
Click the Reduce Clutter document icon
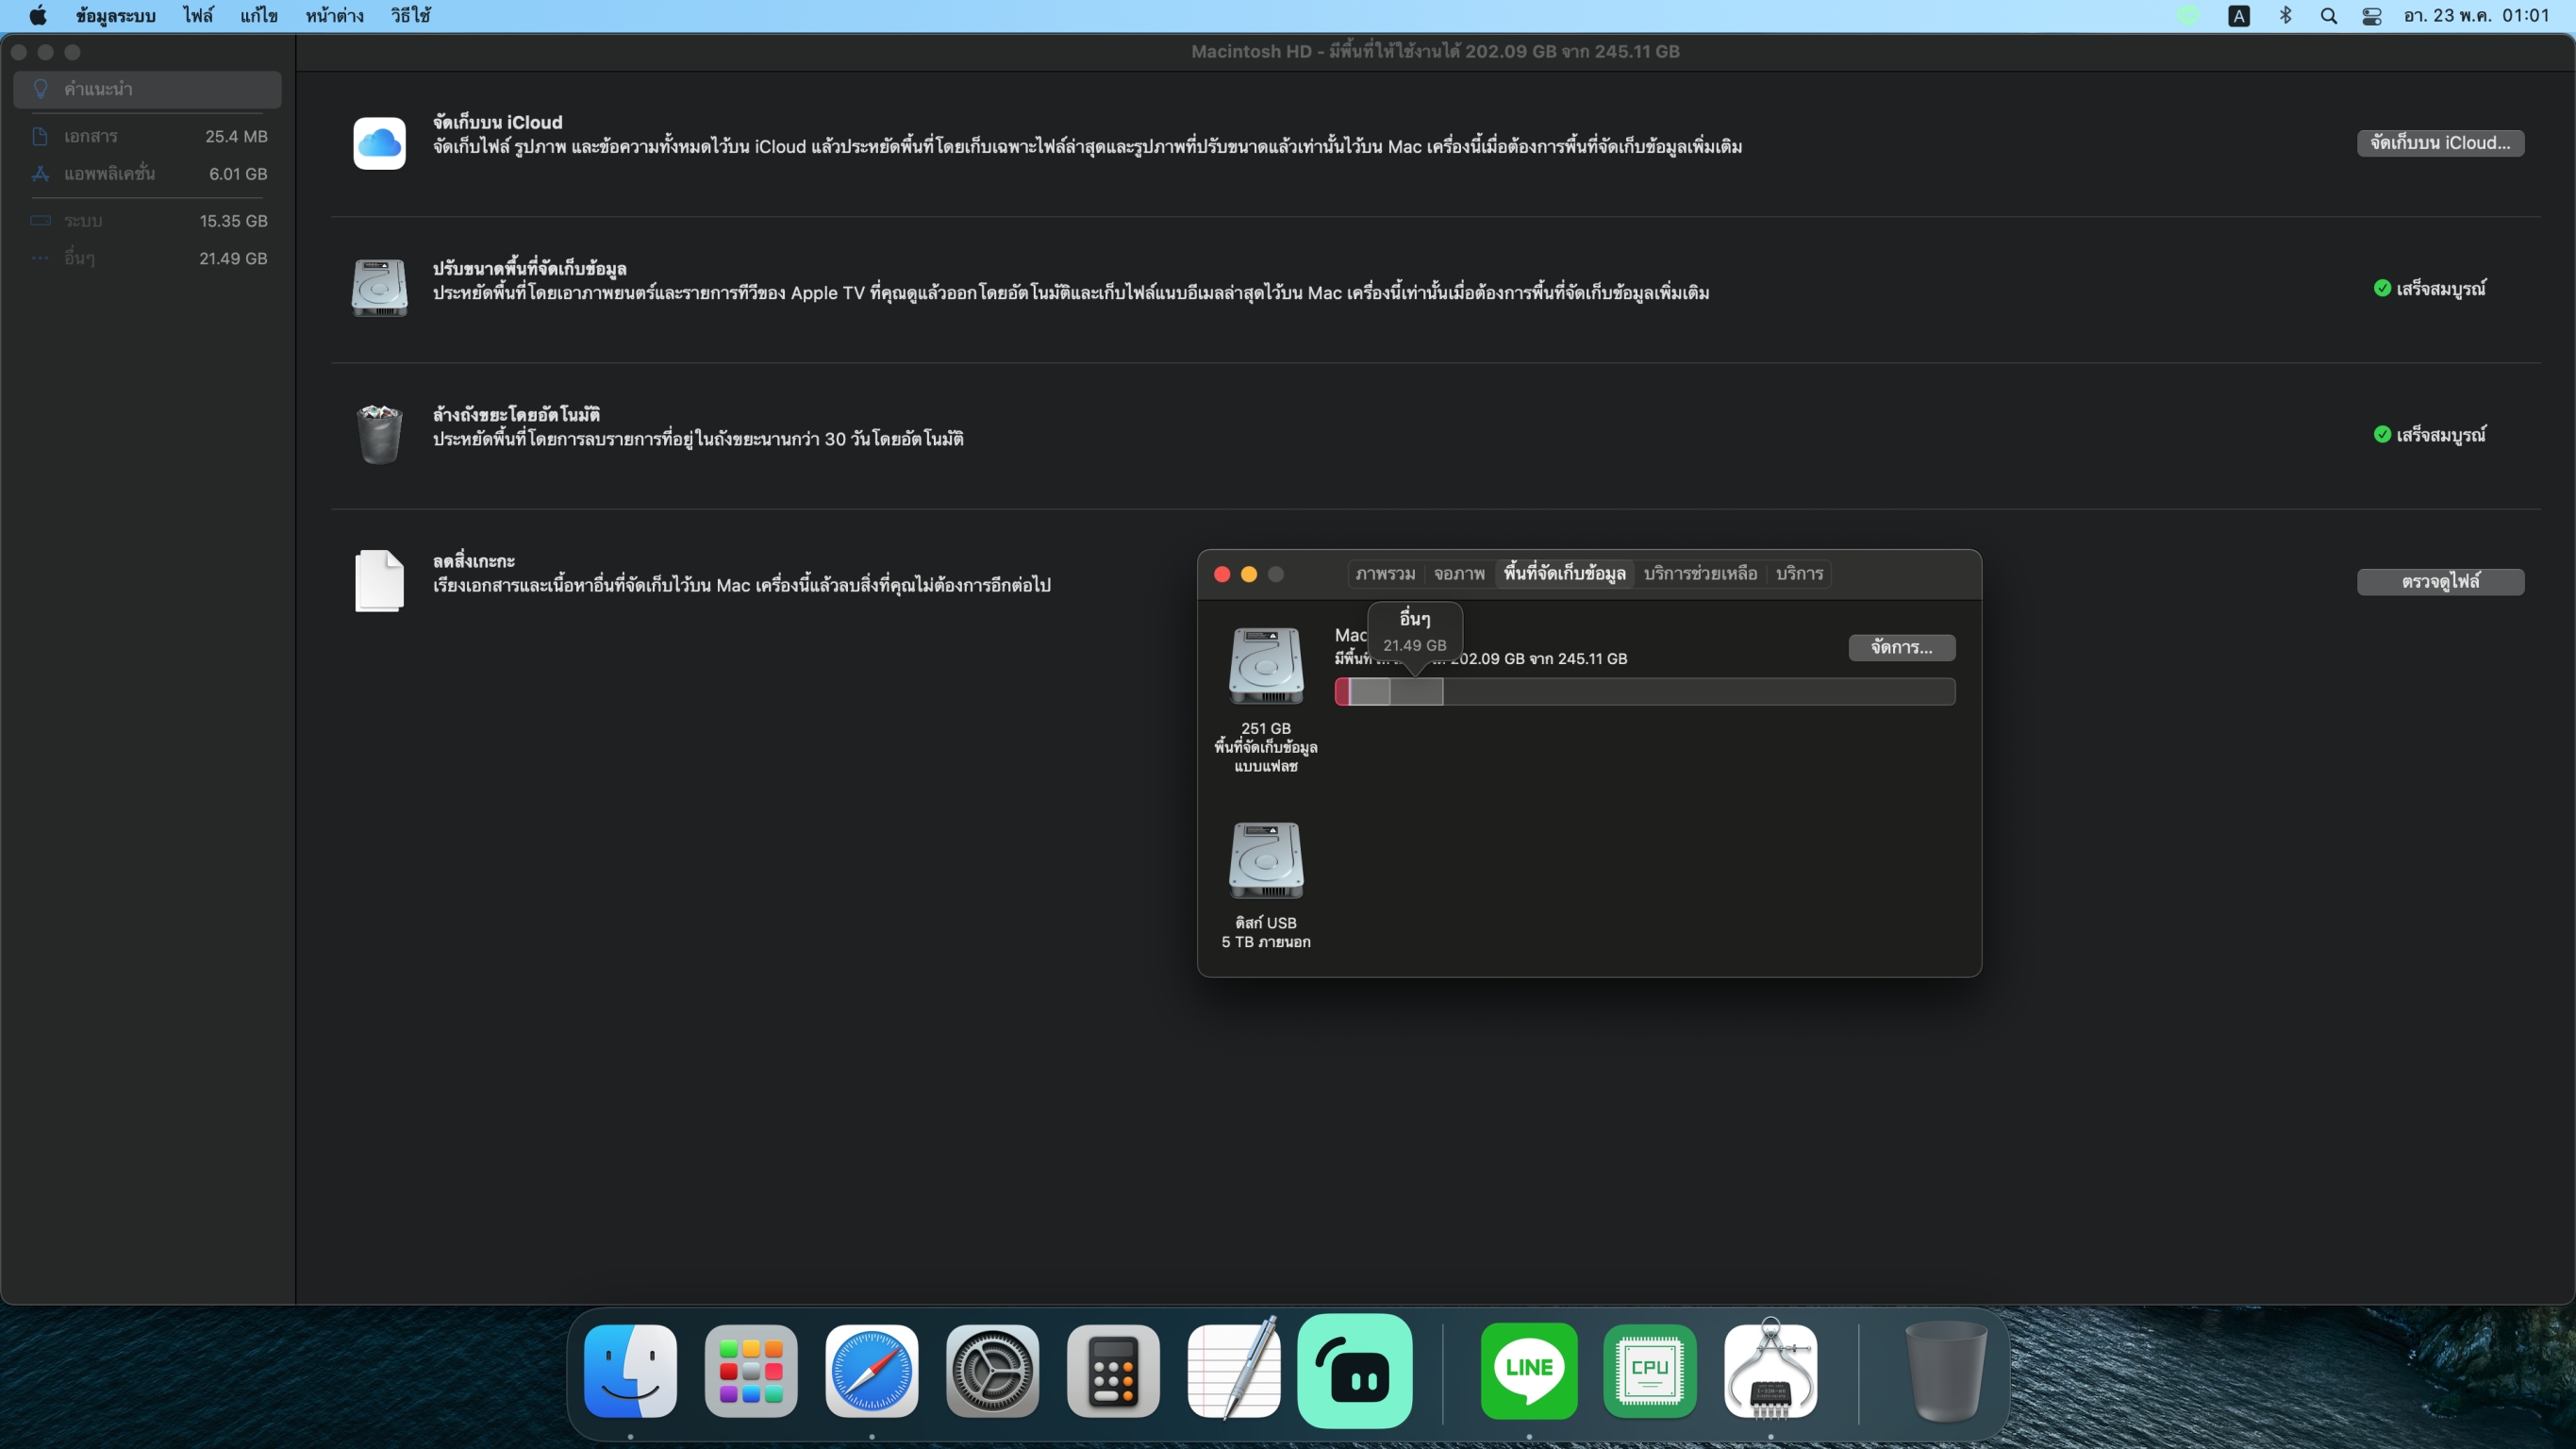pos(379,580)
